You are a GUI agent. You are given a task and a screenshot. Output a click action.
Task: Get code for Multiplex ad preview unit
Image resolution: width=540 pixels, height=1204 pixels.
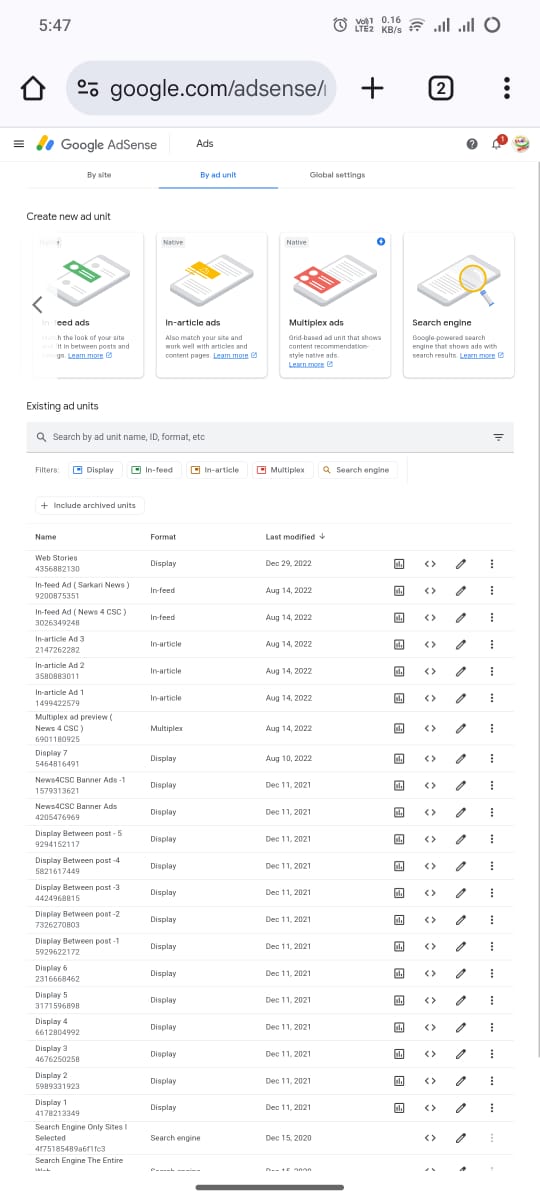(430, 729)
